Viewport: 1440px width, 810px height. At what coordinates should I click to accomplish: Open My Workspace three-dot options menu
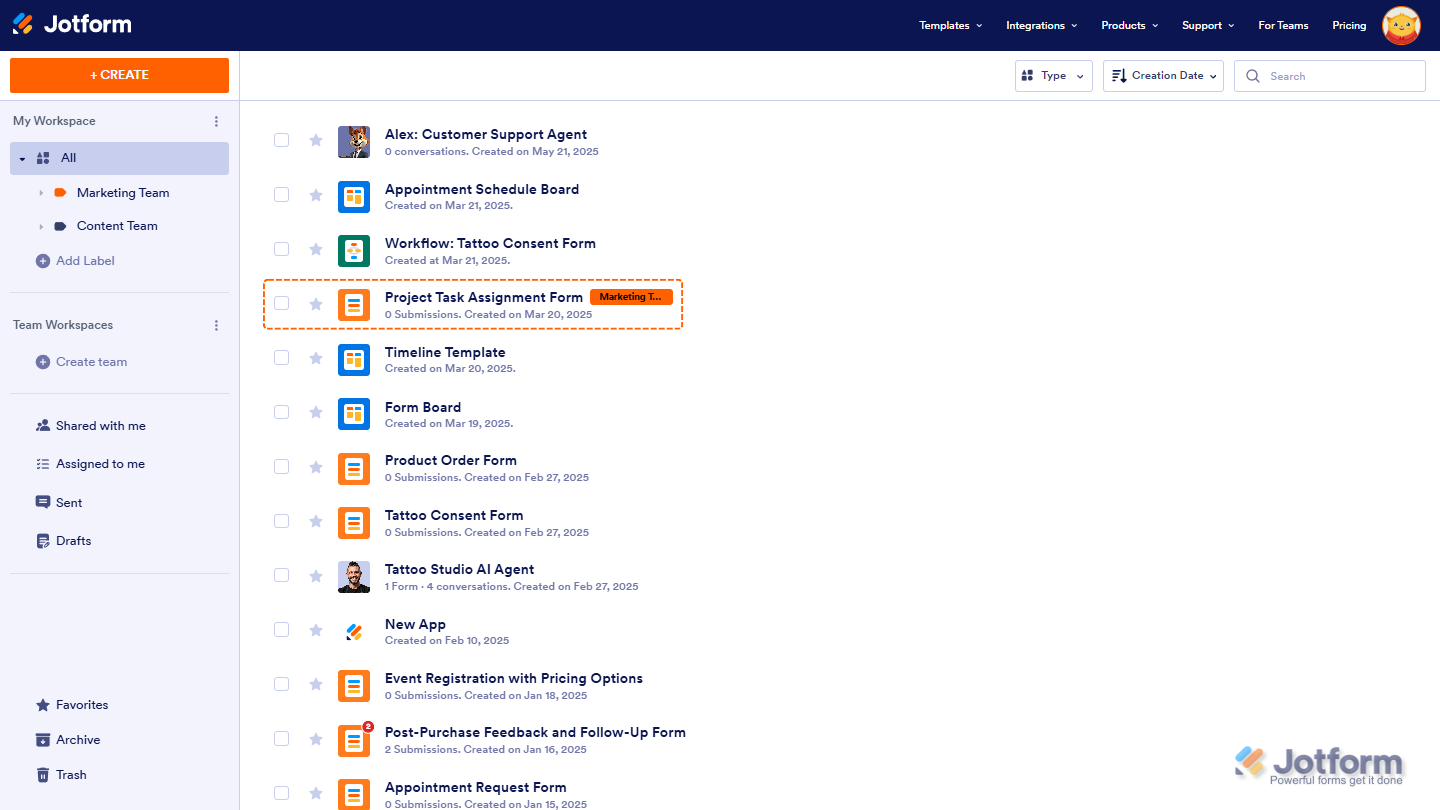tap(216, 121)
